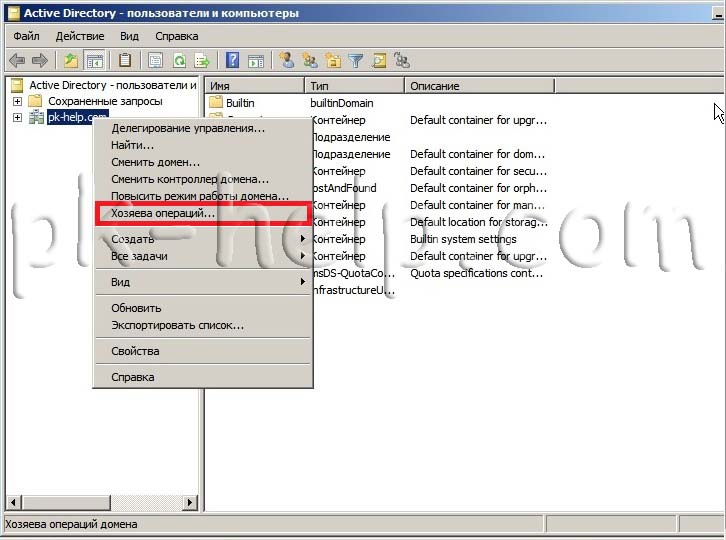Image resolution: width=726 pixels, height=540 pixels.
Task: Click description 'Builtin system settings'
Action: coord(463,239)
